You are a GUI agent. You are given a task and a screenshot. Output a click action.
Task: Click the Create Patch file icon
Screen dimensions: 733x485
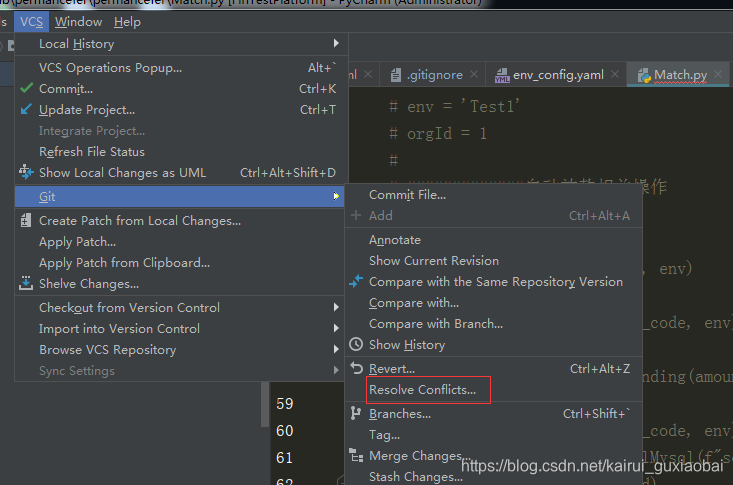coord(26,220)
